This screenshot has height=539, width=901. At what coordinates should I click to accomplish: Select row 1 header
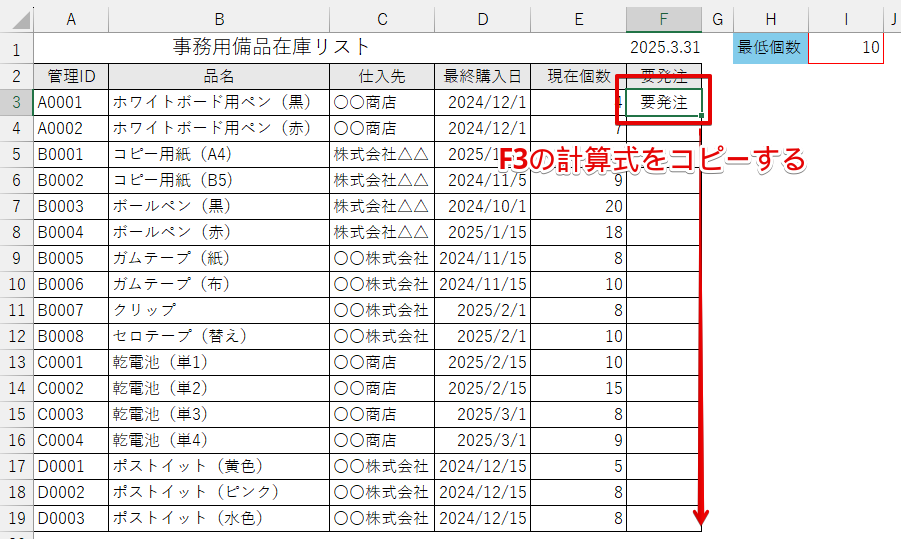[x=16, y=48]
